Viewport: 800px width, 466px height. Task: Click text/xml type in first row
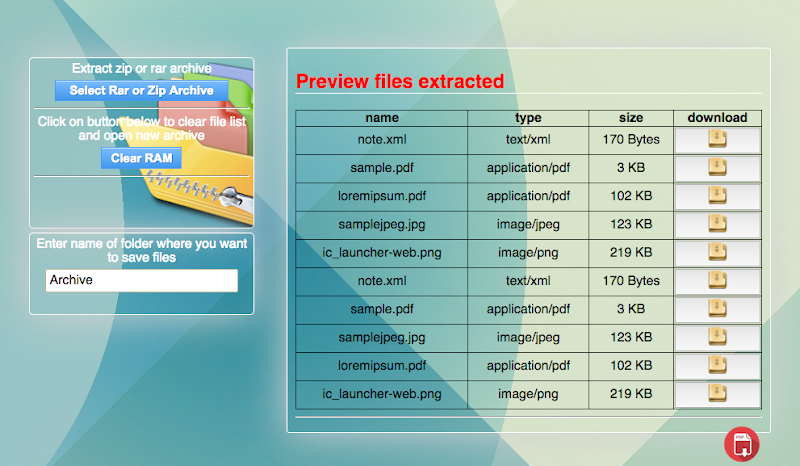[x=528, y=139]
